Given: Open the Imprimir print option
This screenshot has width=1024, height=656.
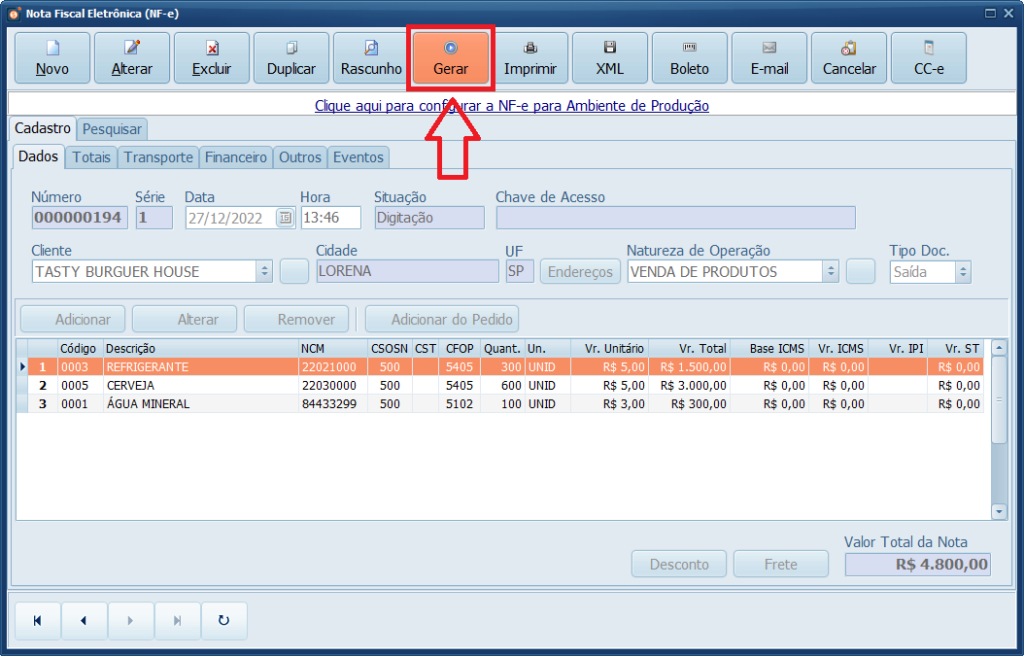Looking at the screenshot, I should coord(530,58).
